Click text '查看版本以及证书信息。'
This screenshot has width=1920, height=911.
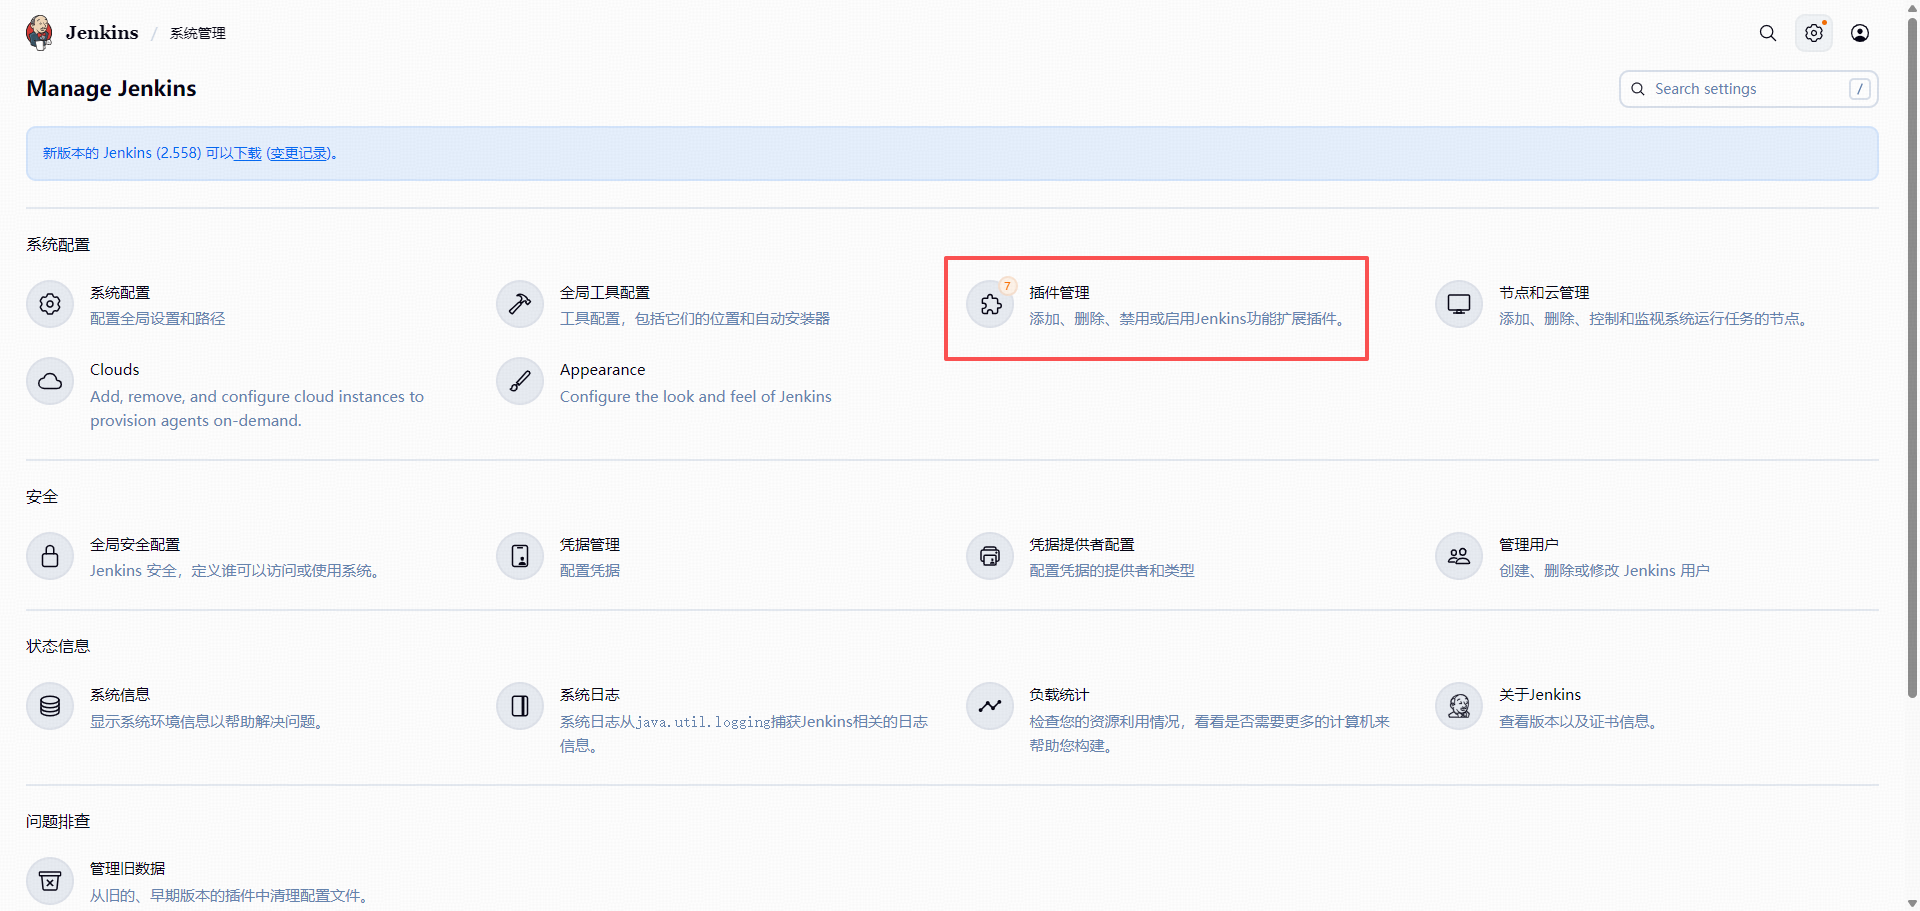[1581, 721]
